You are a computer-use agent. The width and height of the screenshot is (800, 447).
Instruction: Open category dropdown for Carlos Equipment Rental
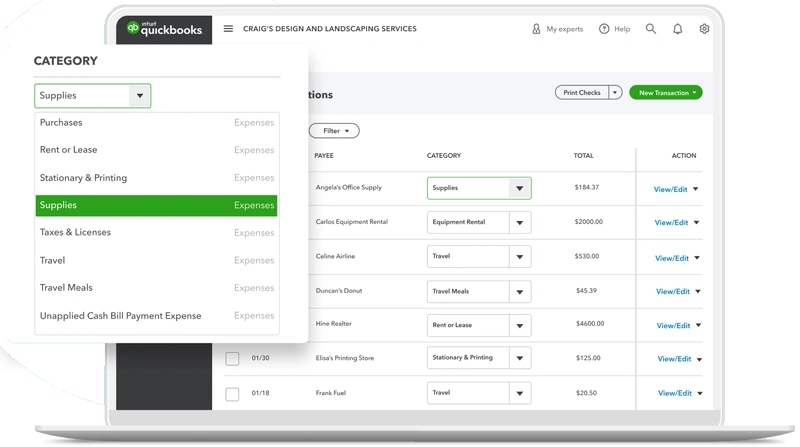[x=518, y=222]
